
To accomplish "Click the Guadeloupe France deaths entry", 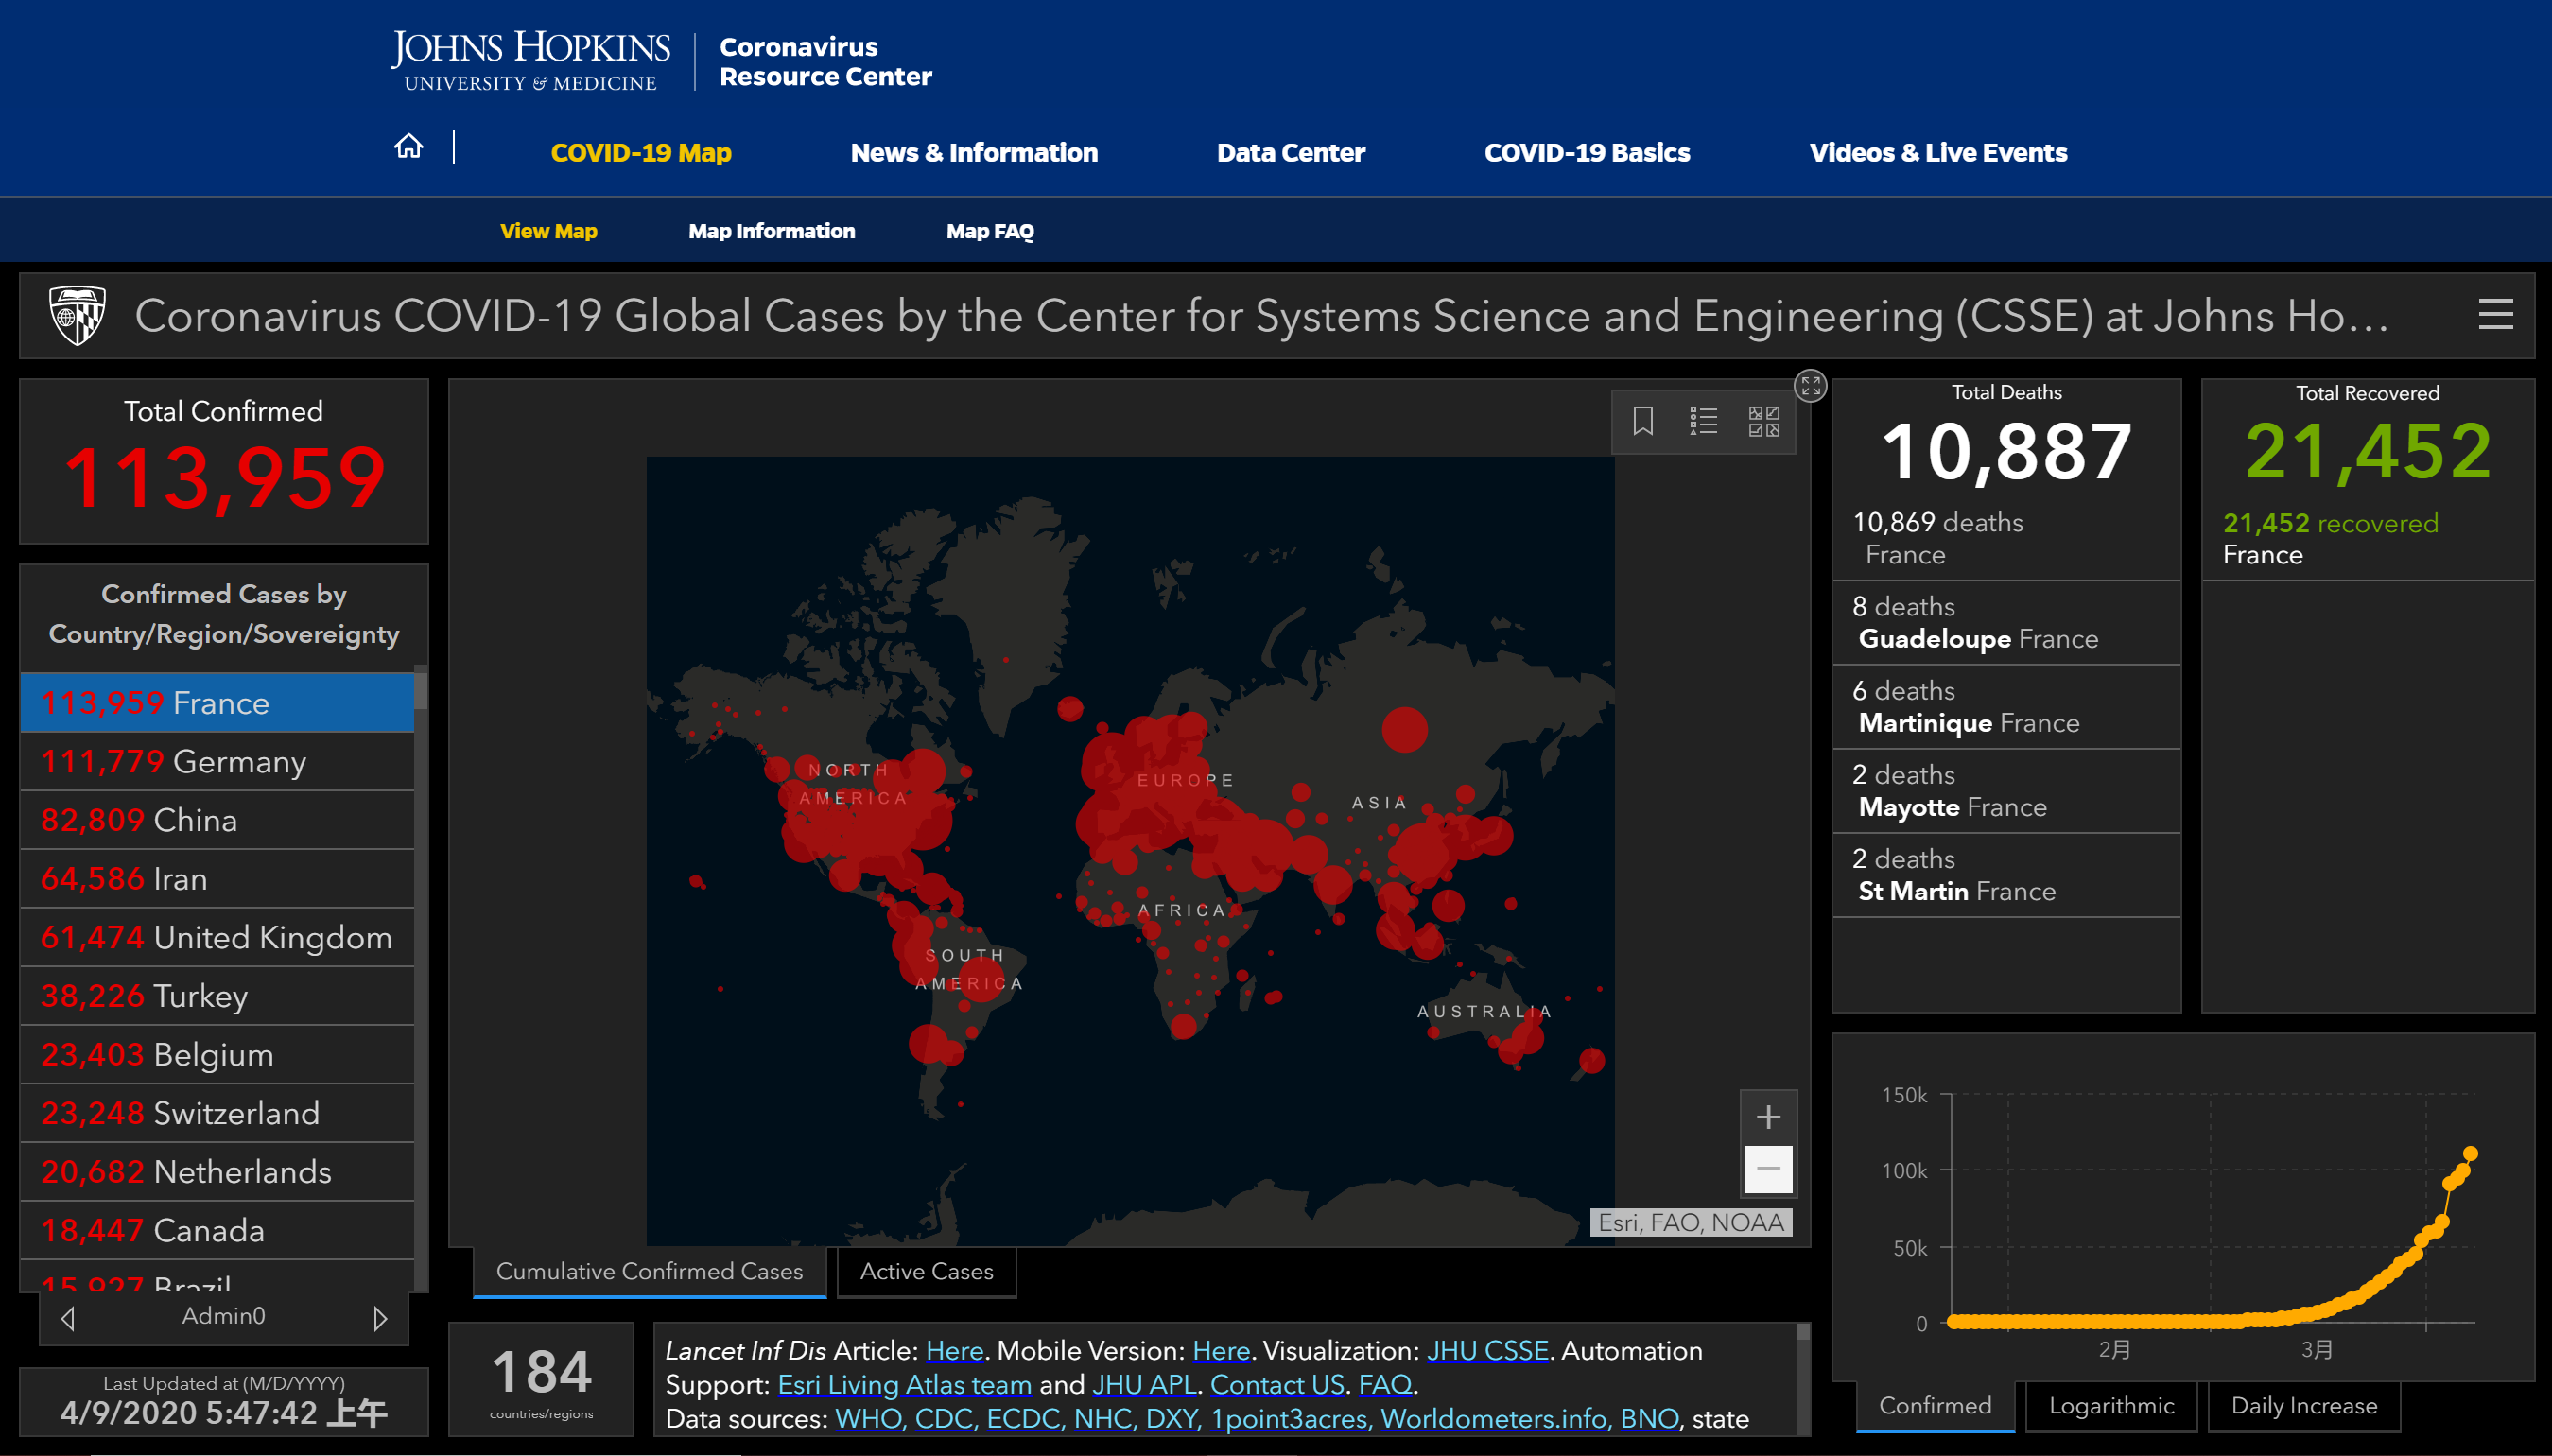I will (2006, 622).
